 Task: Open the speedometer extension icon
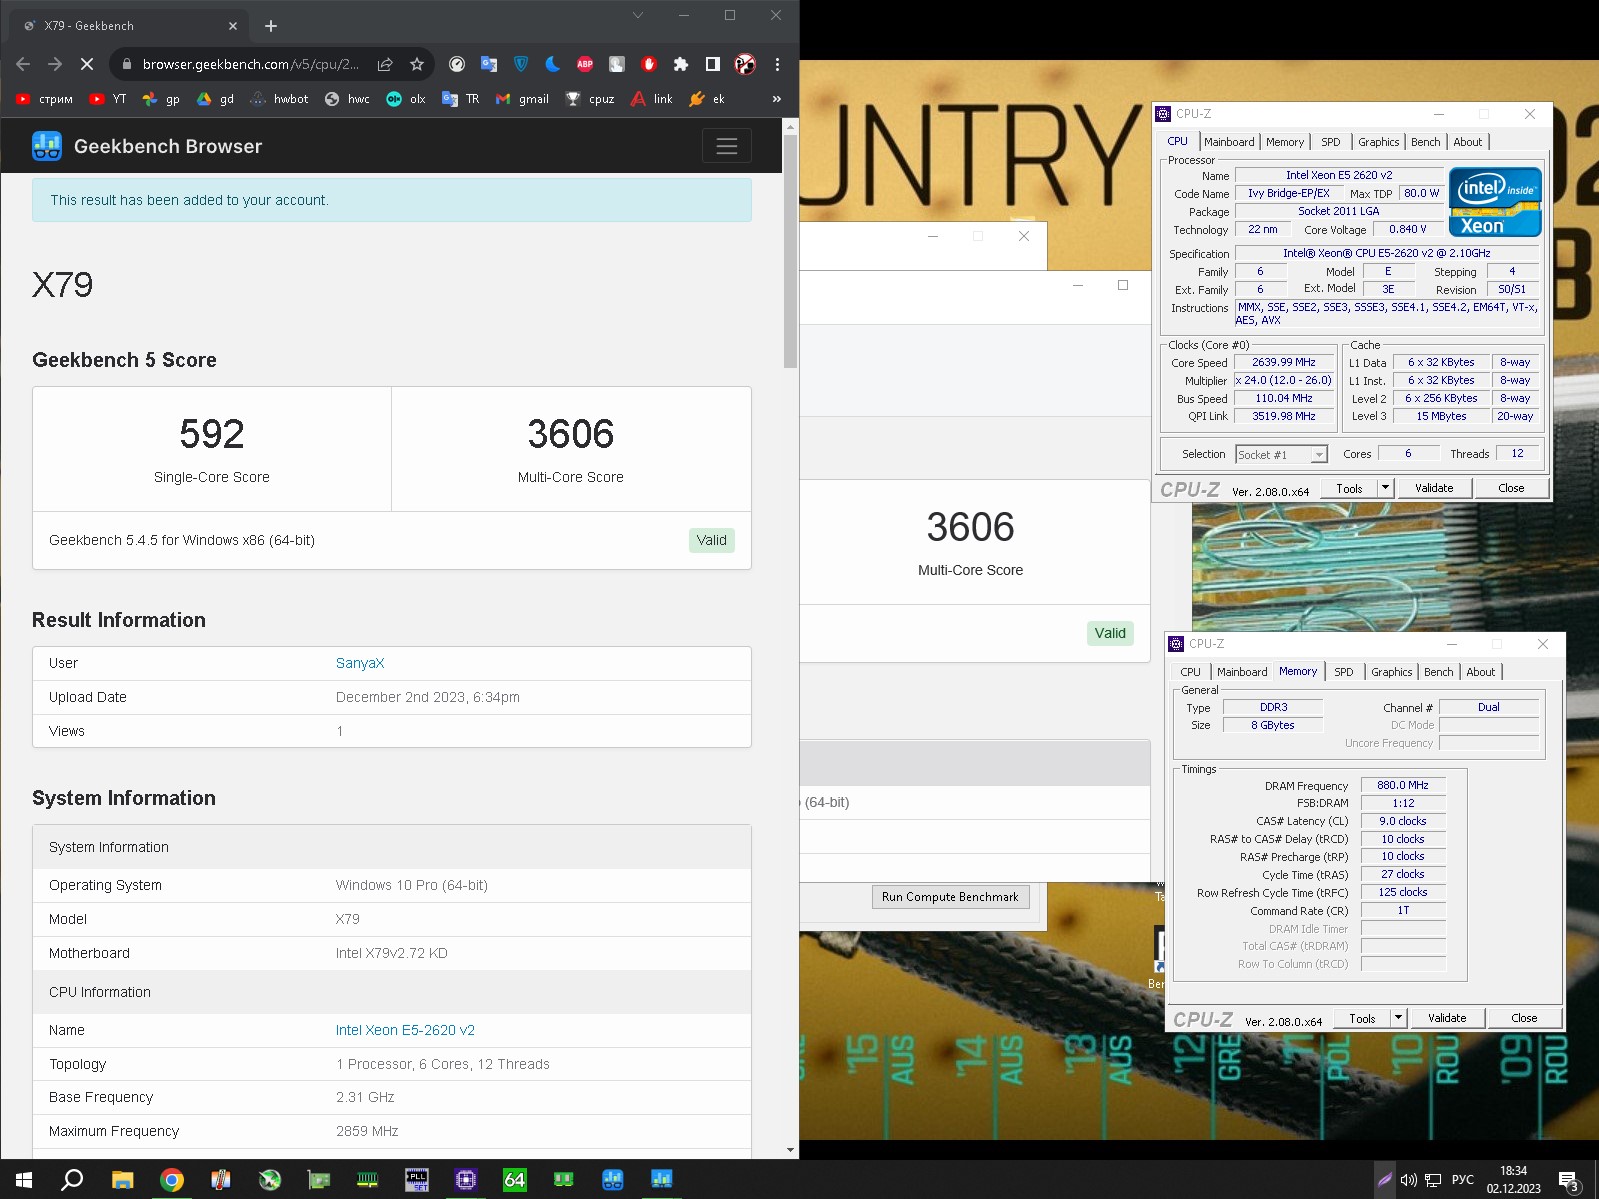(457, 64)
